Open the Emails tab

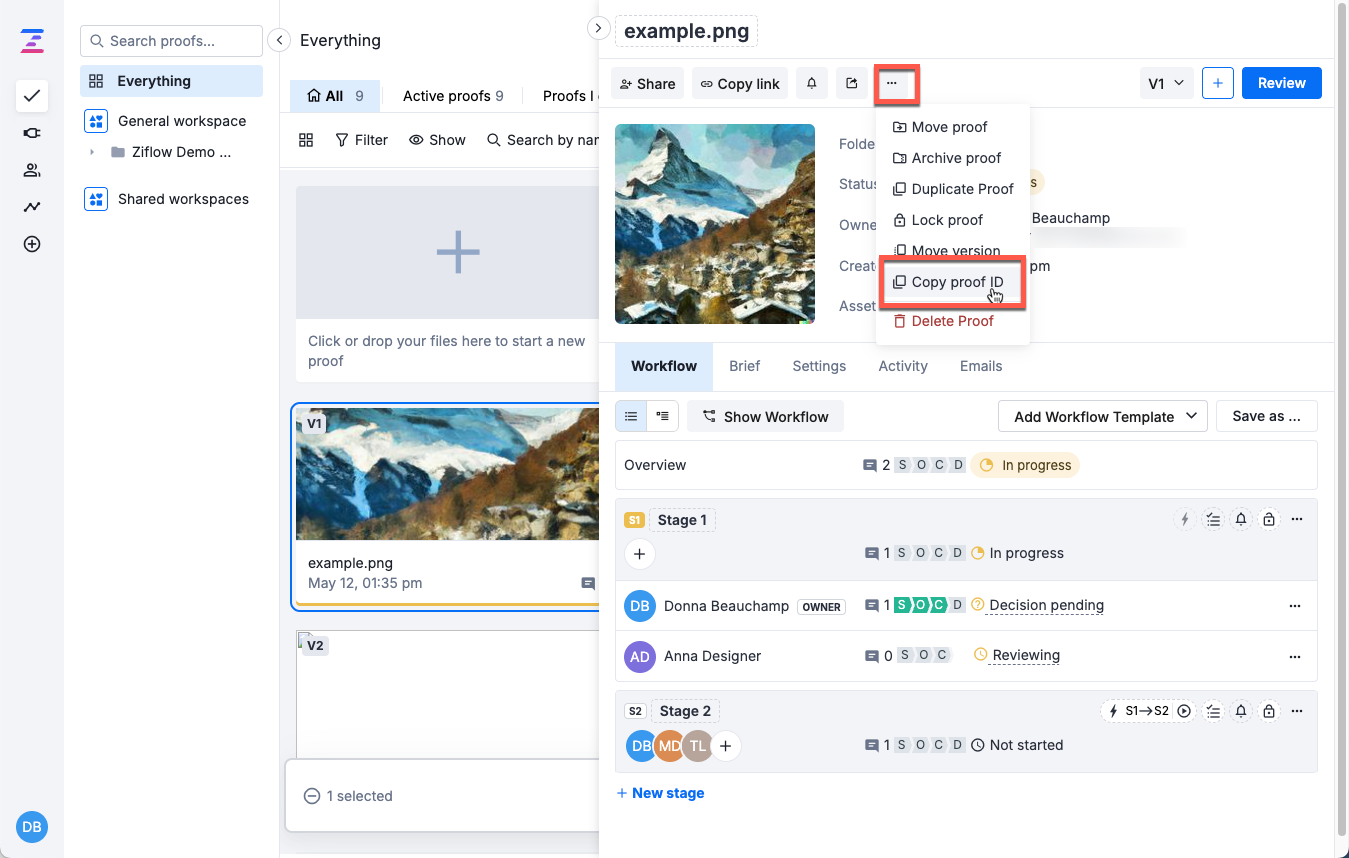981,366
